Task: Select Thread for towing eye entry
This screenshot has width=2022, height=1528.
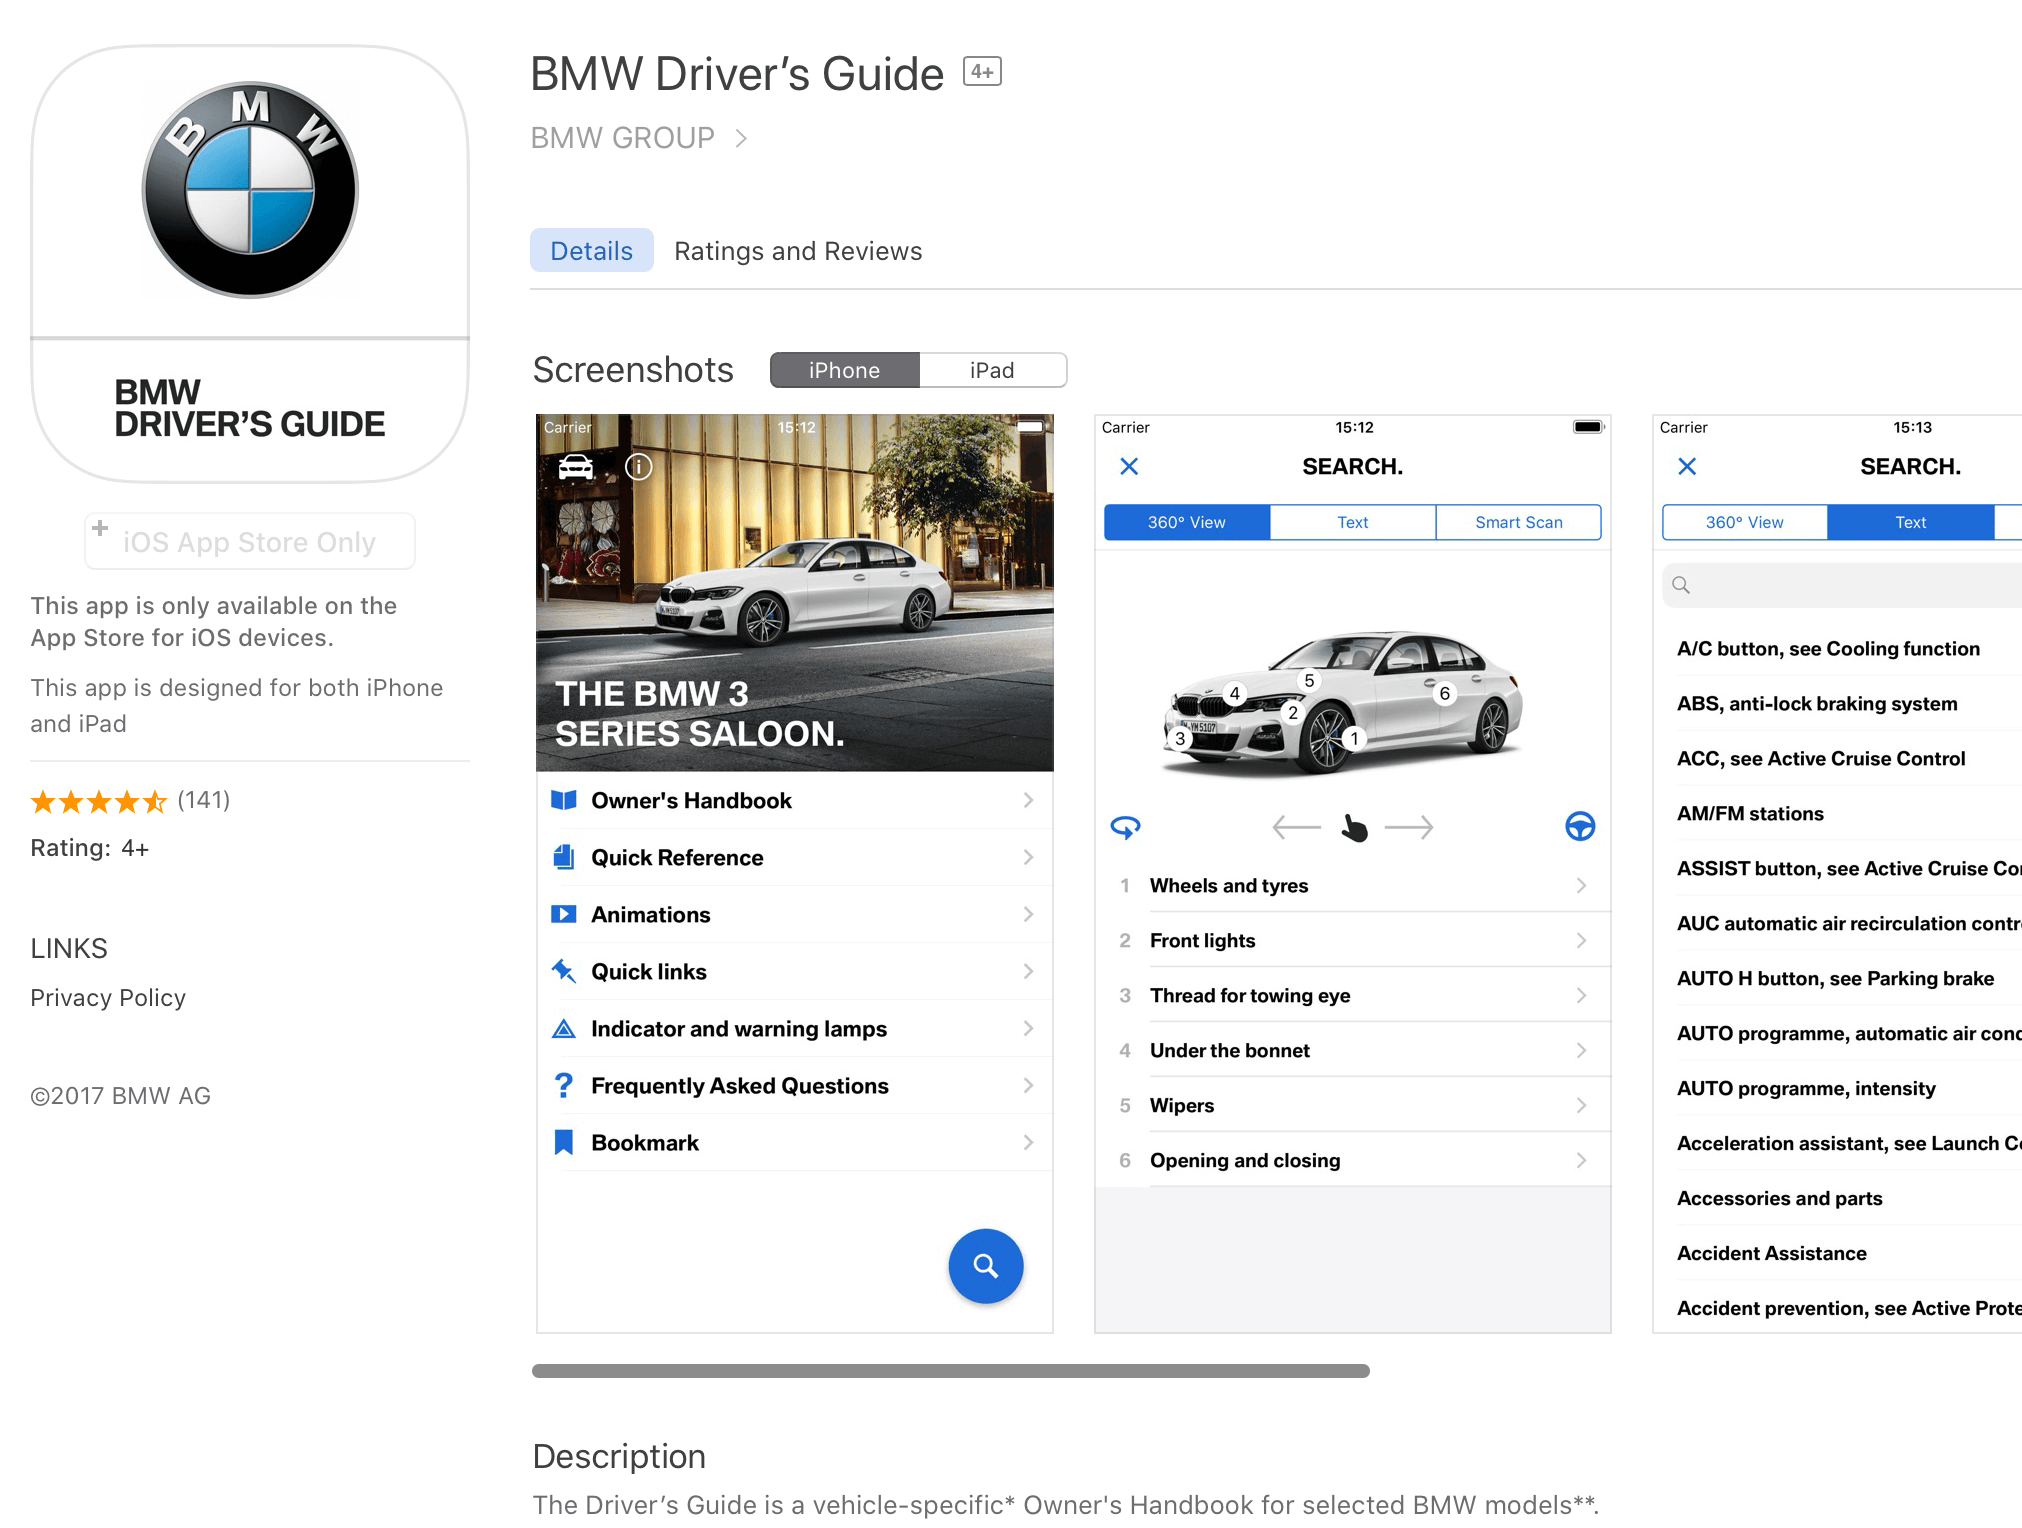Action: pos(1353,995)
